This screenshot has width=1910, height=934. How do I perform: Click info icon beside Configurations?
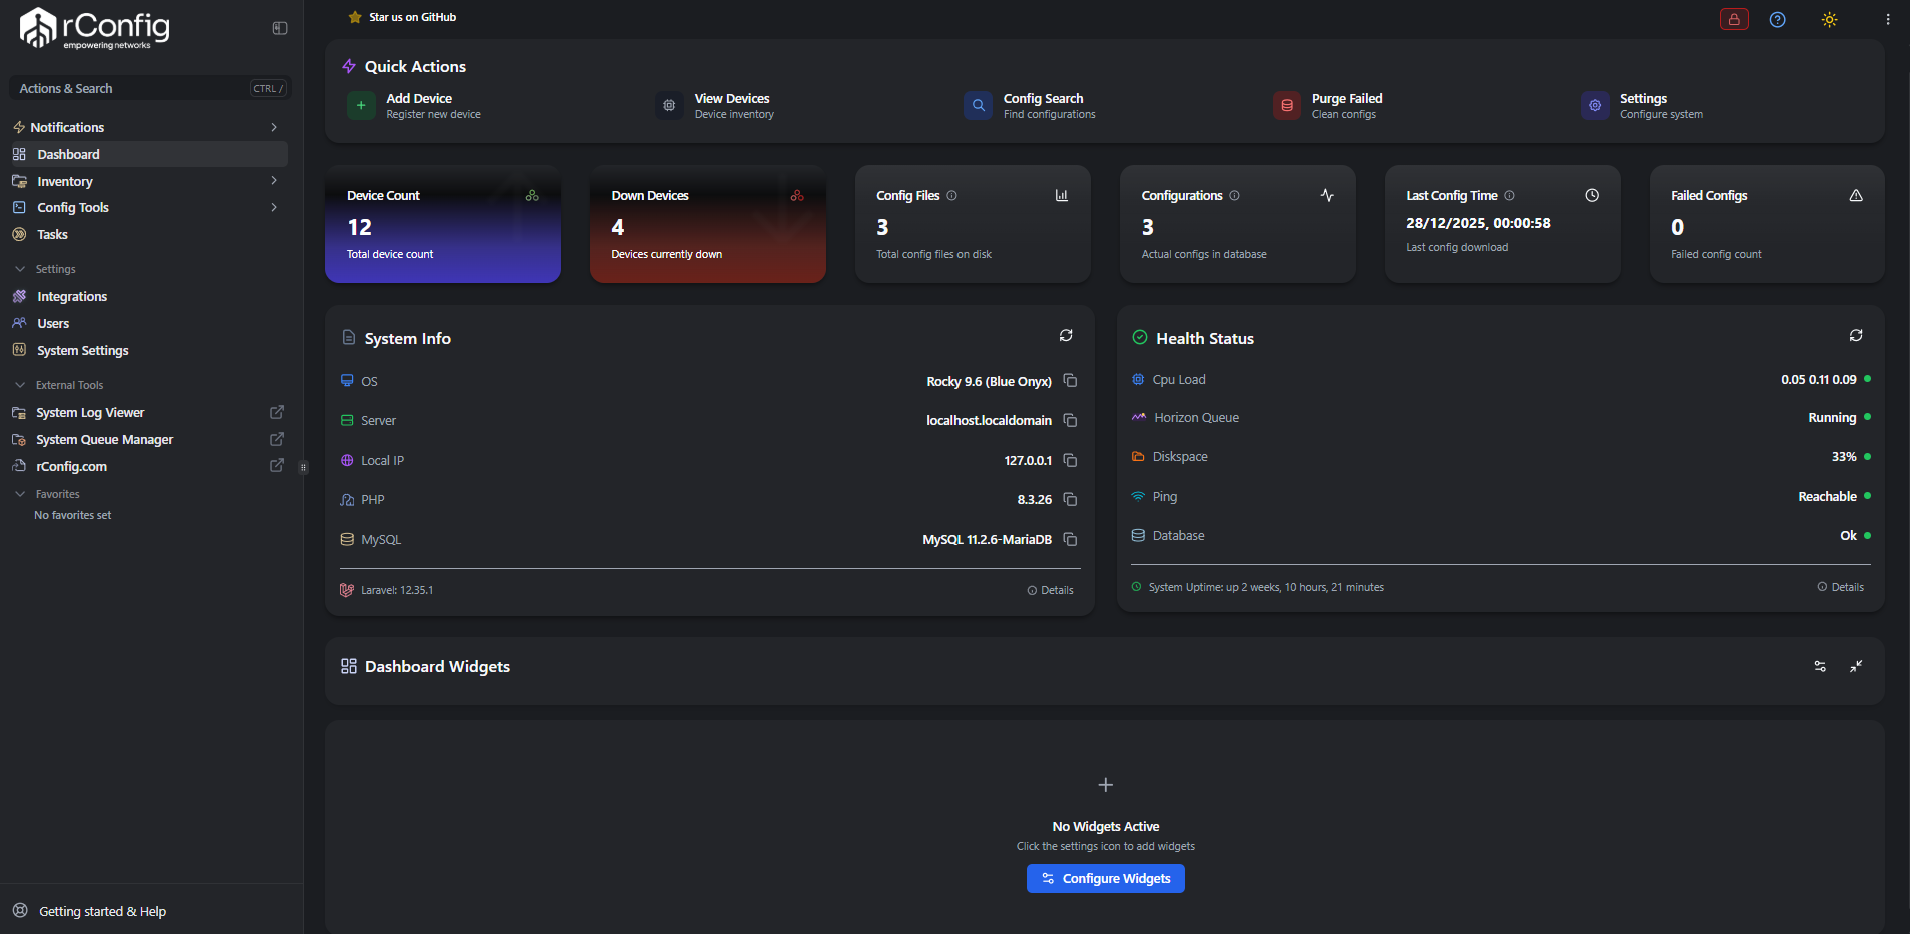(1234, 196)
